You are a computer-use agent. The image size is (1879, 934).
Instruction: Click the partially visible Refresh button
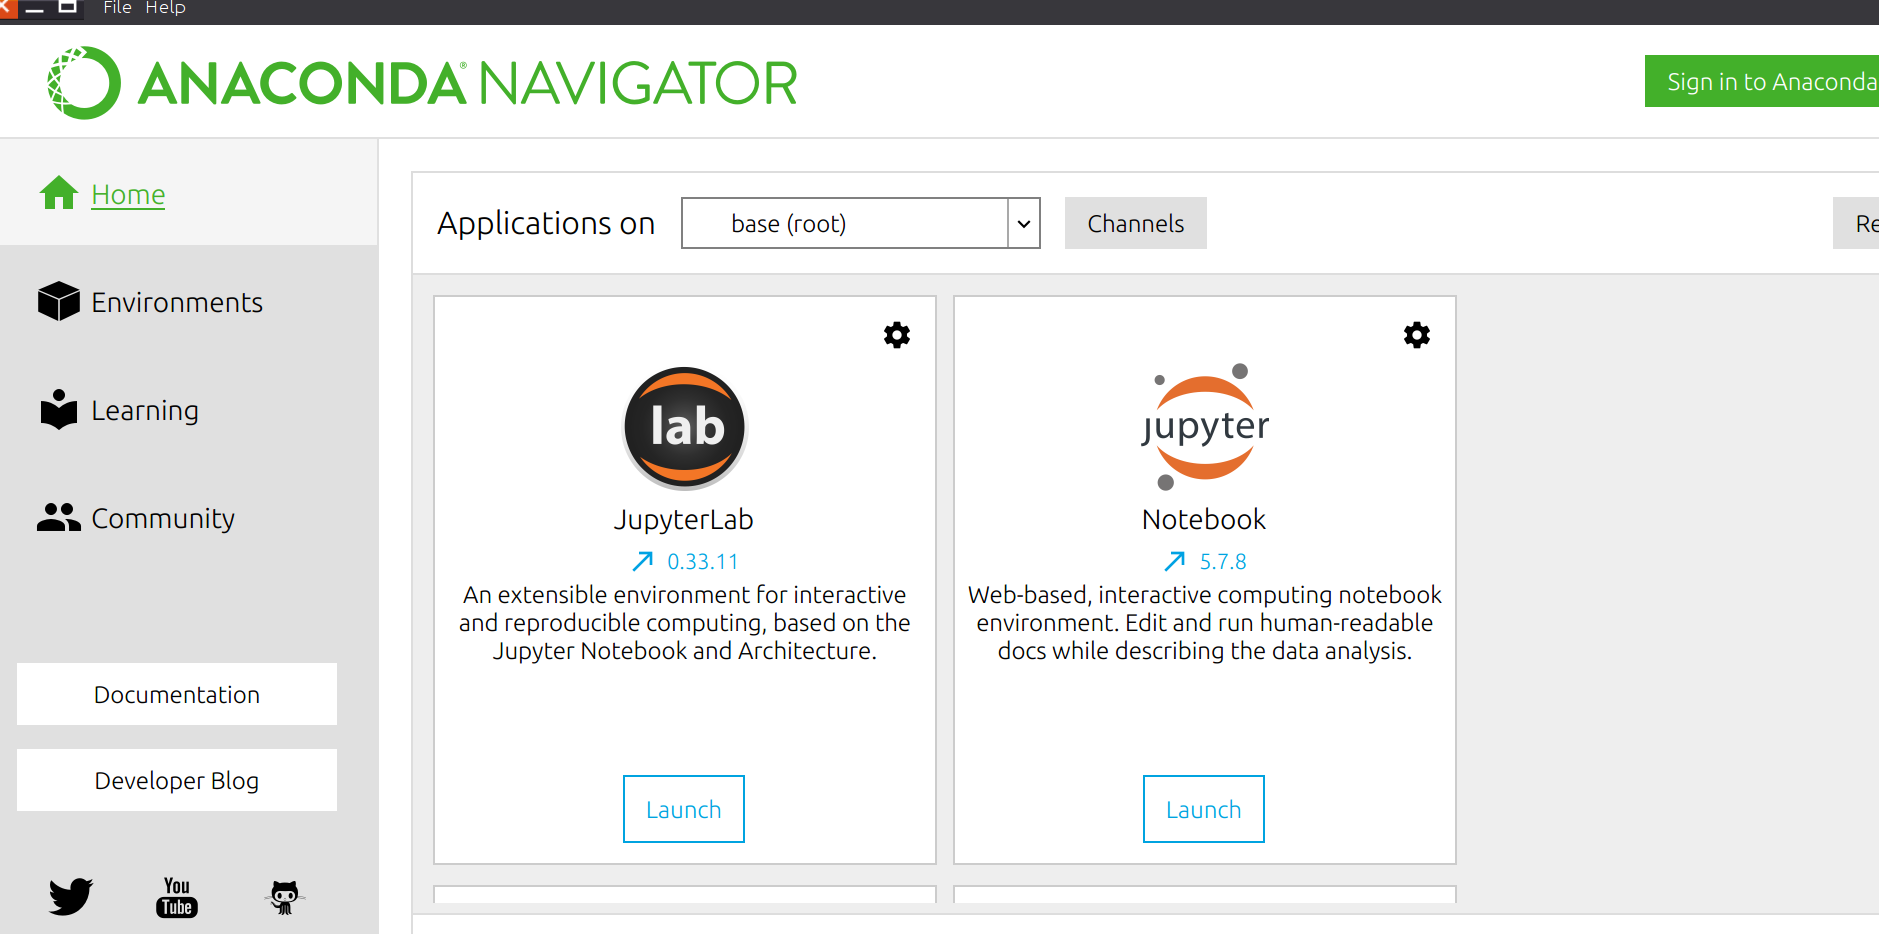tap(1856, 223)
